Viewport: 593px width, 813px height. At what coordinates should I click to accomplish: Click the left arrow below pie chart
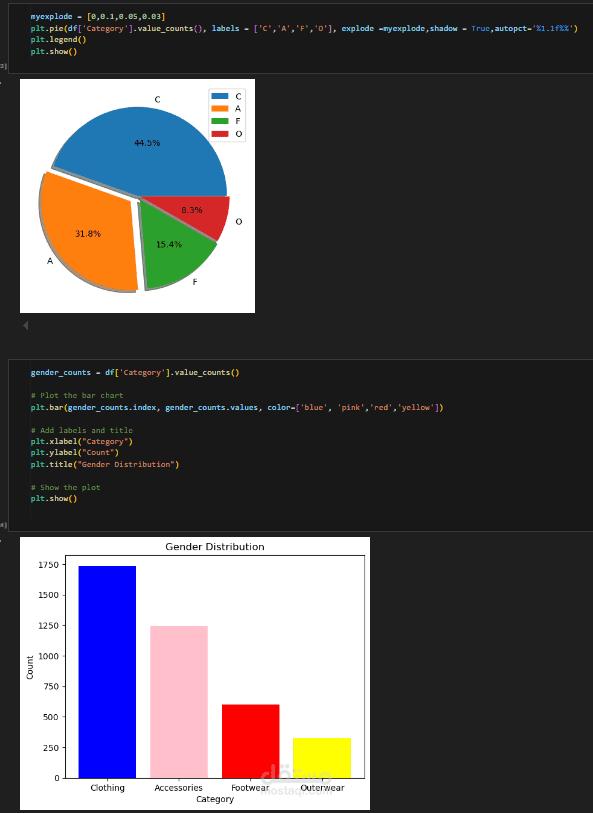tap(25, 326)
